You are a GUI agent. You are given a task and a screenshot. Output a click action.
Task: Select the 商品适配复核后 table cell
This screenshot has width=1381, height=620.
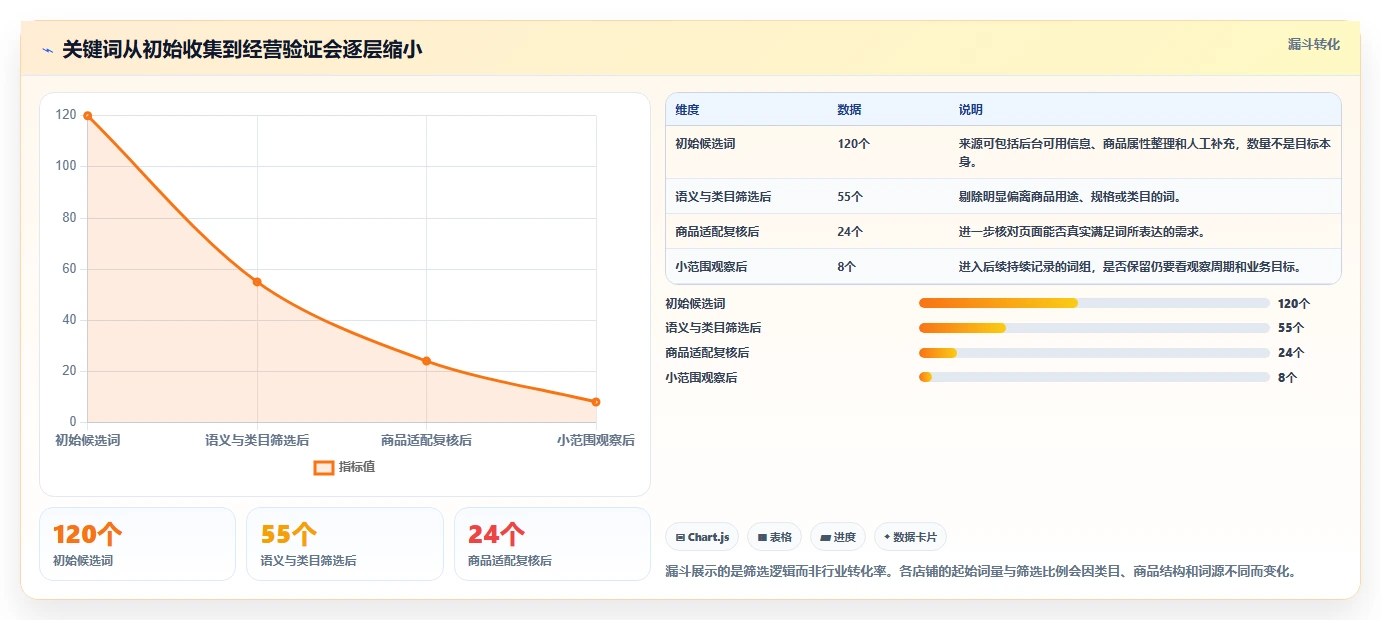717,232
